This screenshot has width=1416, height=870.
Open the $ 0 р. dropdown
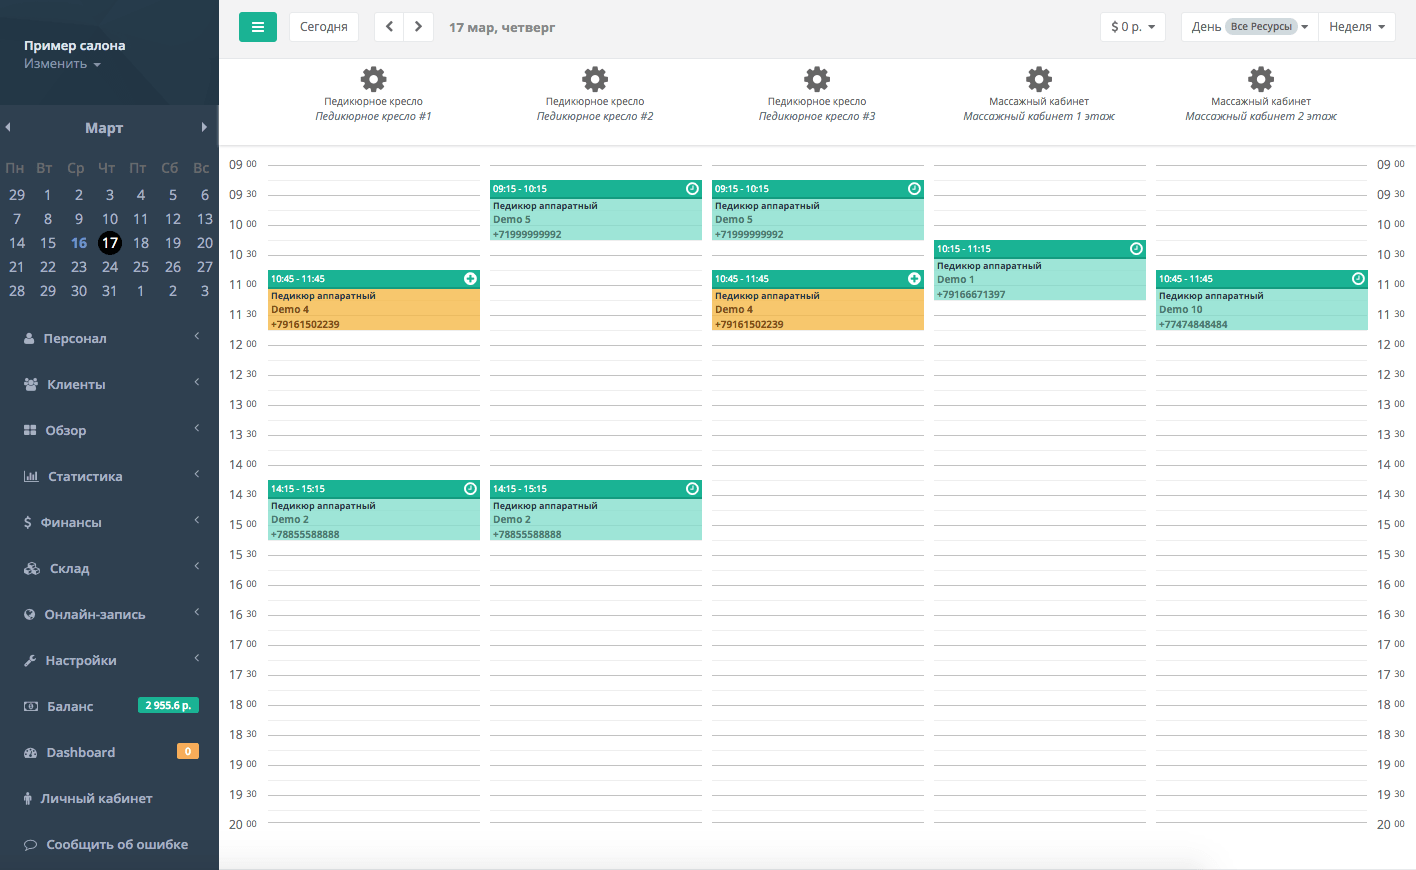(1133, 27)
